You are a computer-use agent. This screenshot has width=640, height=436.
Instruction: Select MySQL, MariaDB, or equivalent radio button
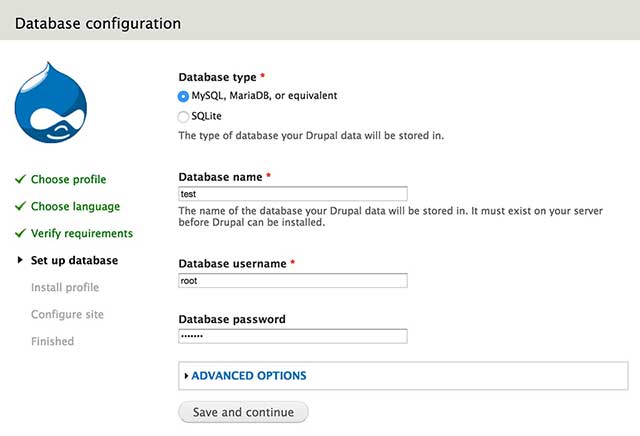click(184, 97)
